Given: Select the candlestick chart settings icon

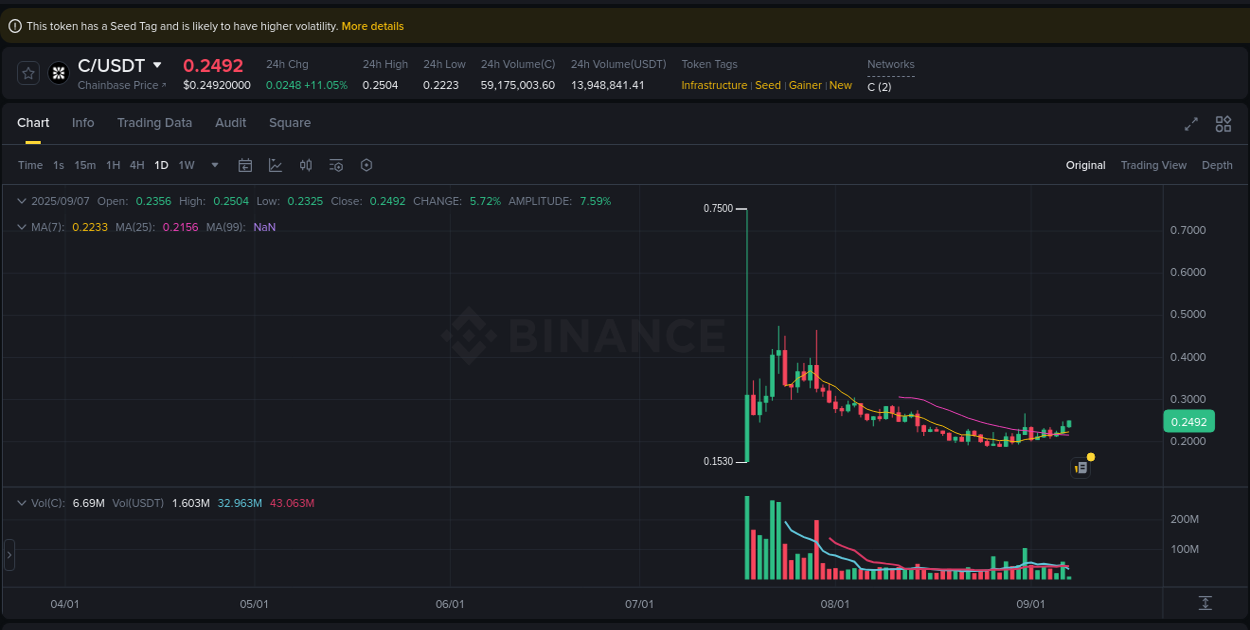Looking at the screenshot, I should tap(306, 165).
